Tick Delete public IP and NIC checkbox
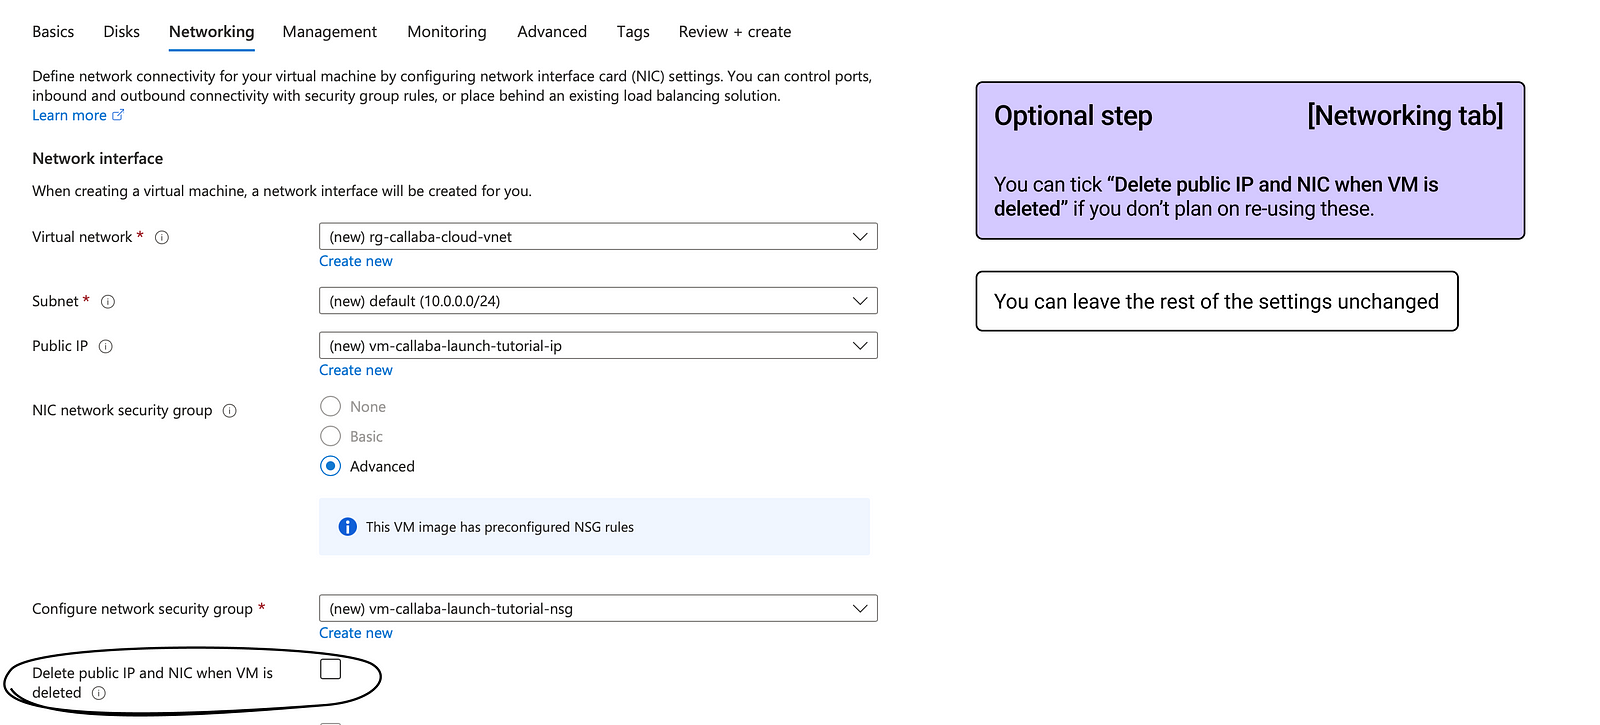The height and width of the screenshot is (725, 1600). (331, 669)
